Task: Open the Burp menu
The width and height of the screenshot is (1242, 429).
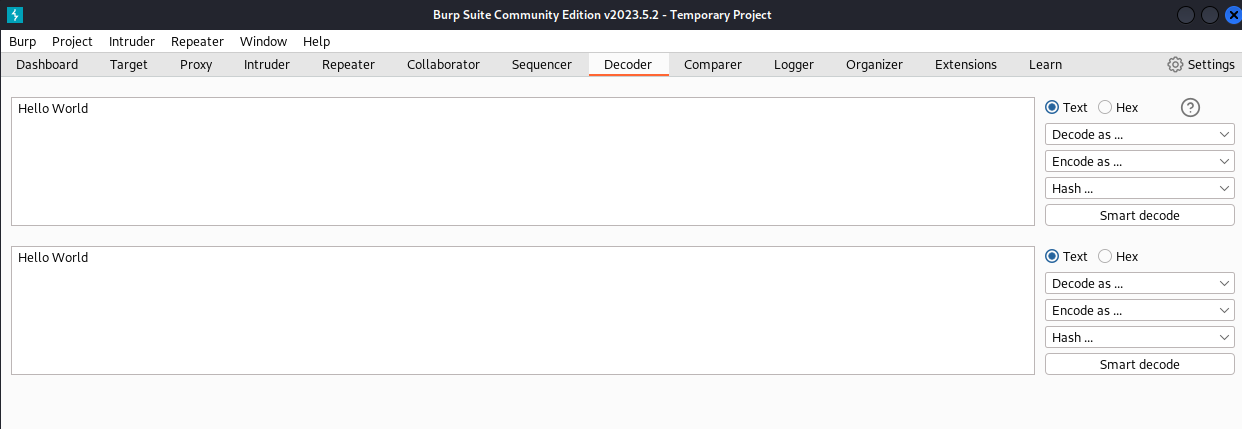Action: coord(22,41)
